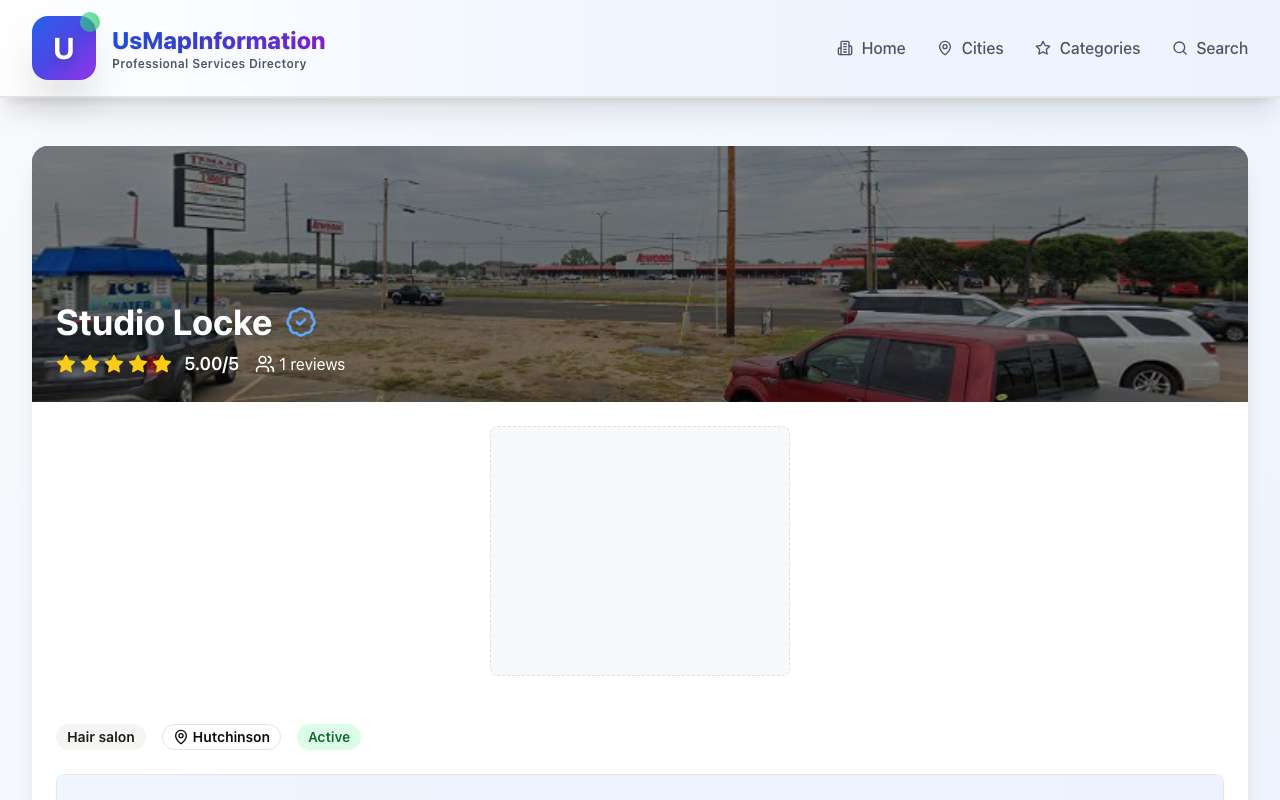The width and height of the screenshot is (1280, 800).
Task: Click the purple U logo icon
Action: point(64,48)
